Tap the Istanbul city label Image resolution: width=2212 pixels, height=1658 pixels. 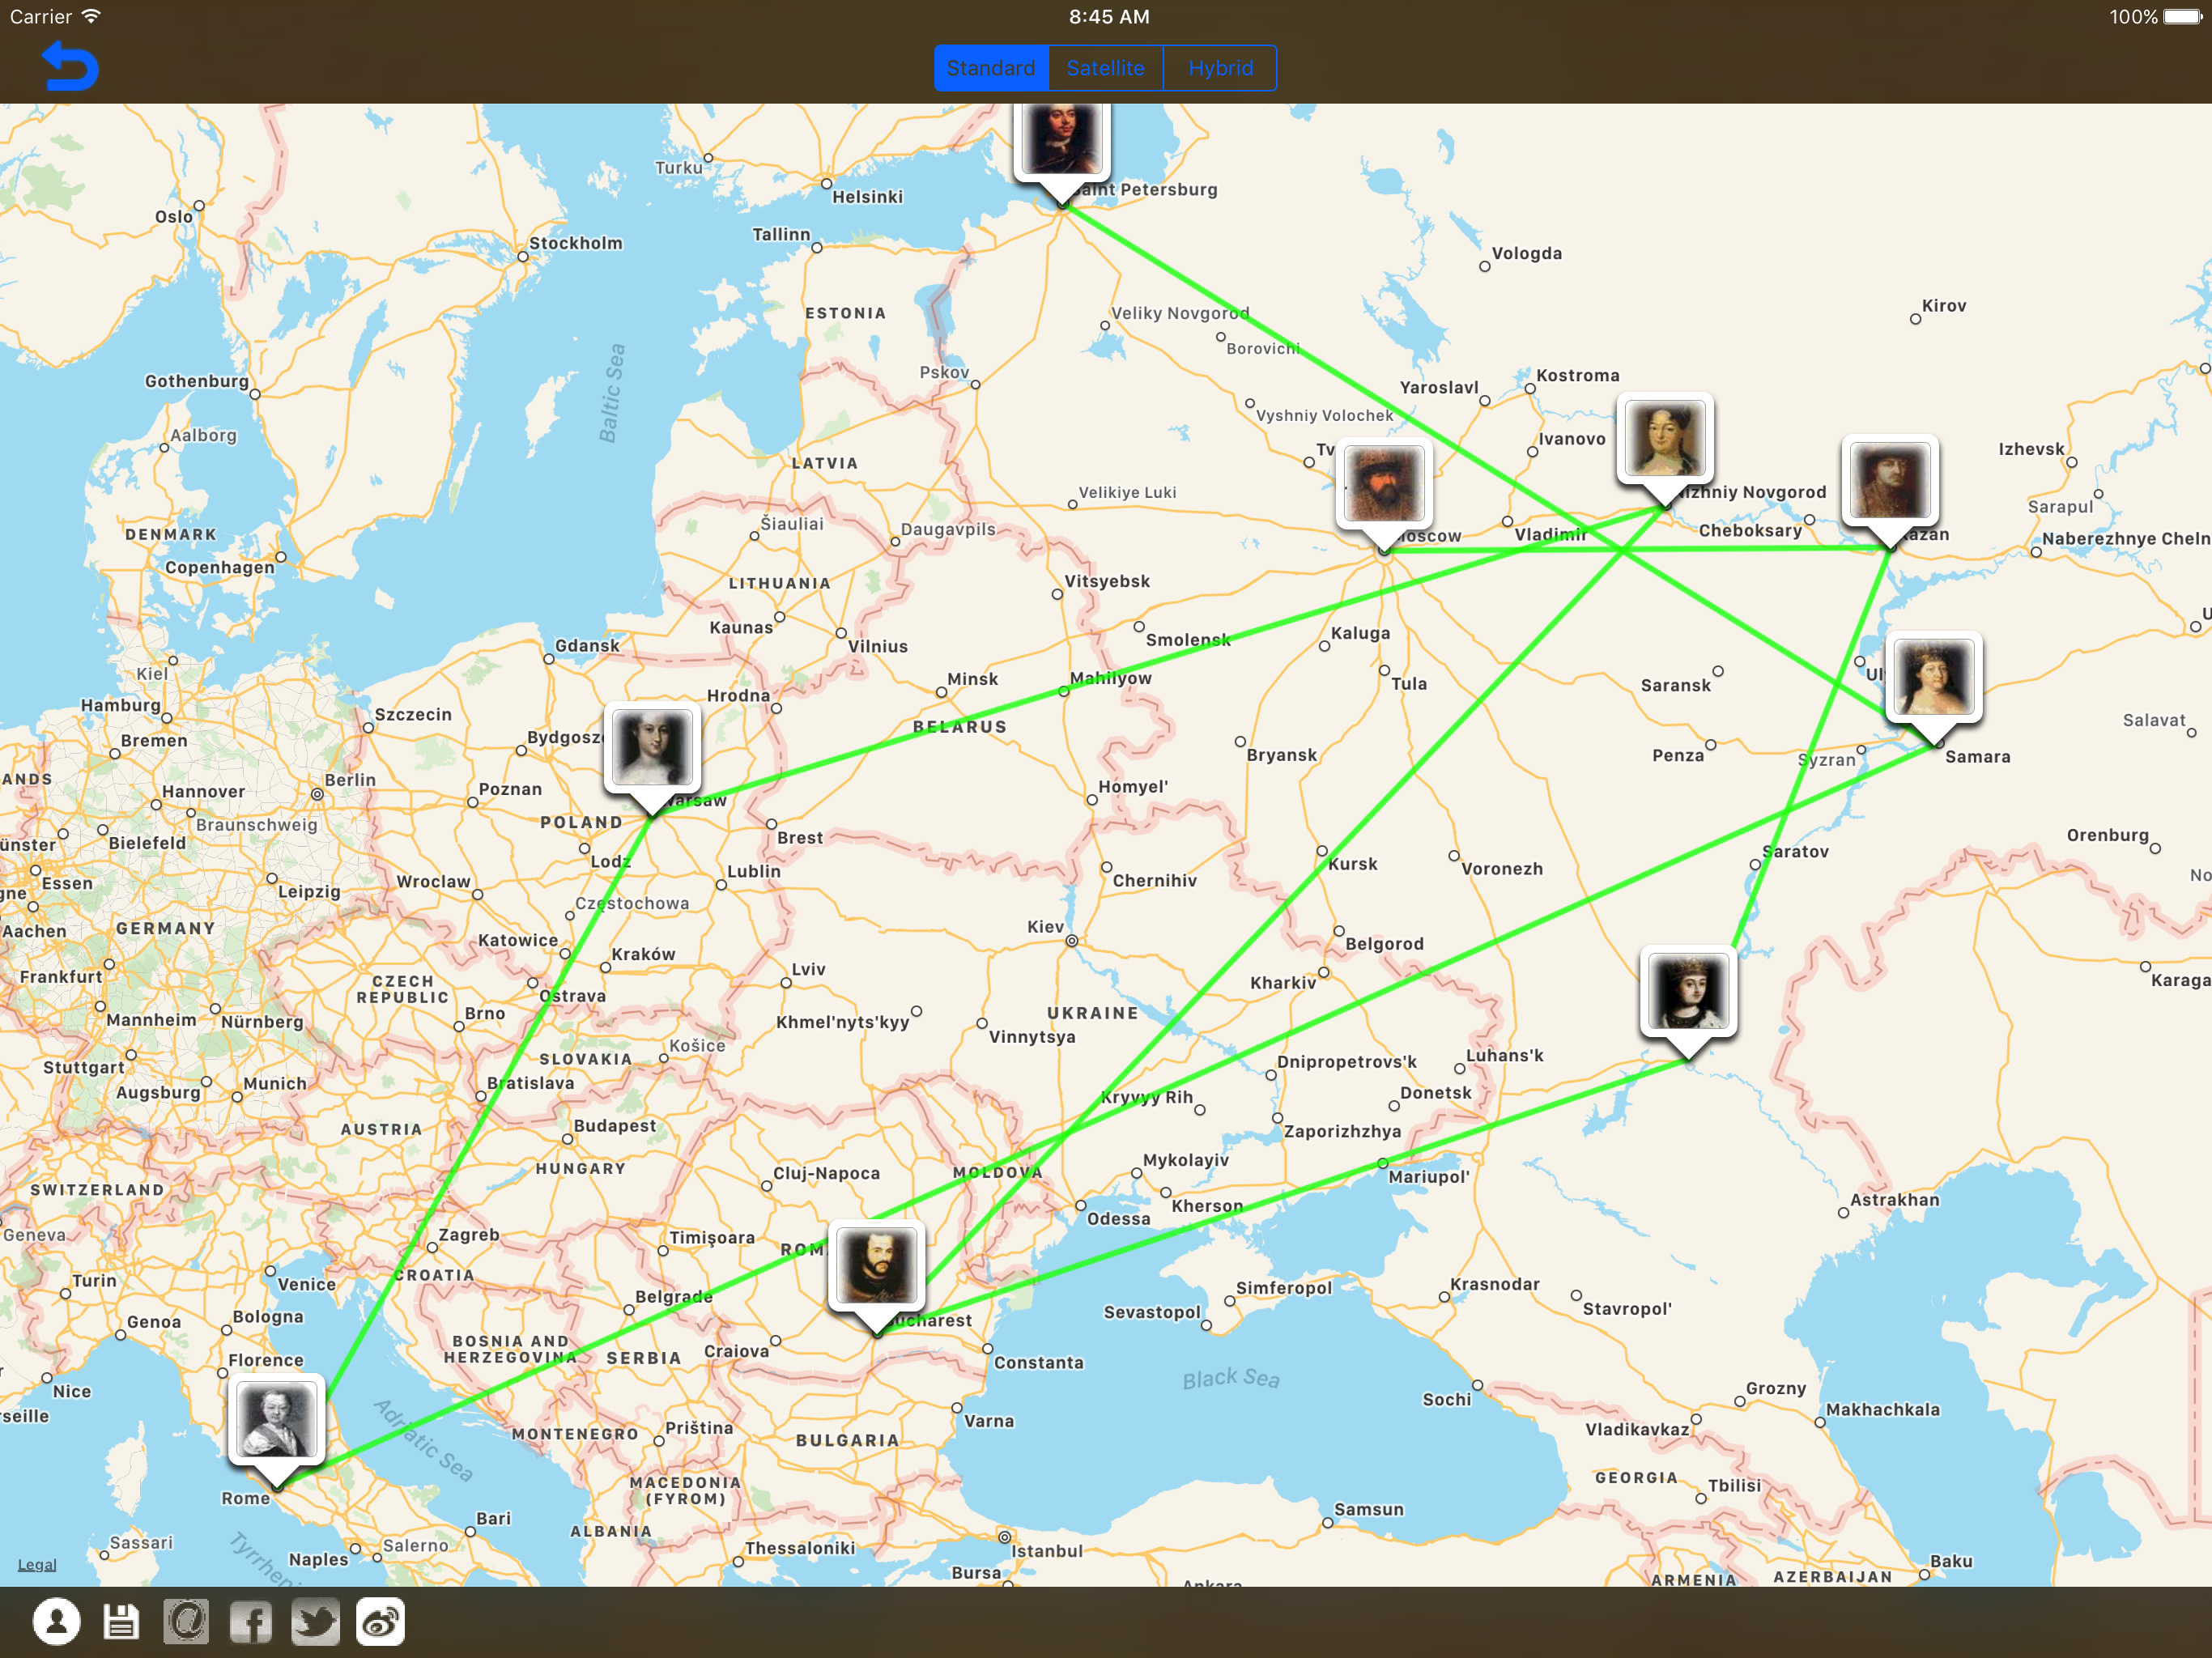tap(1047, 1551)
